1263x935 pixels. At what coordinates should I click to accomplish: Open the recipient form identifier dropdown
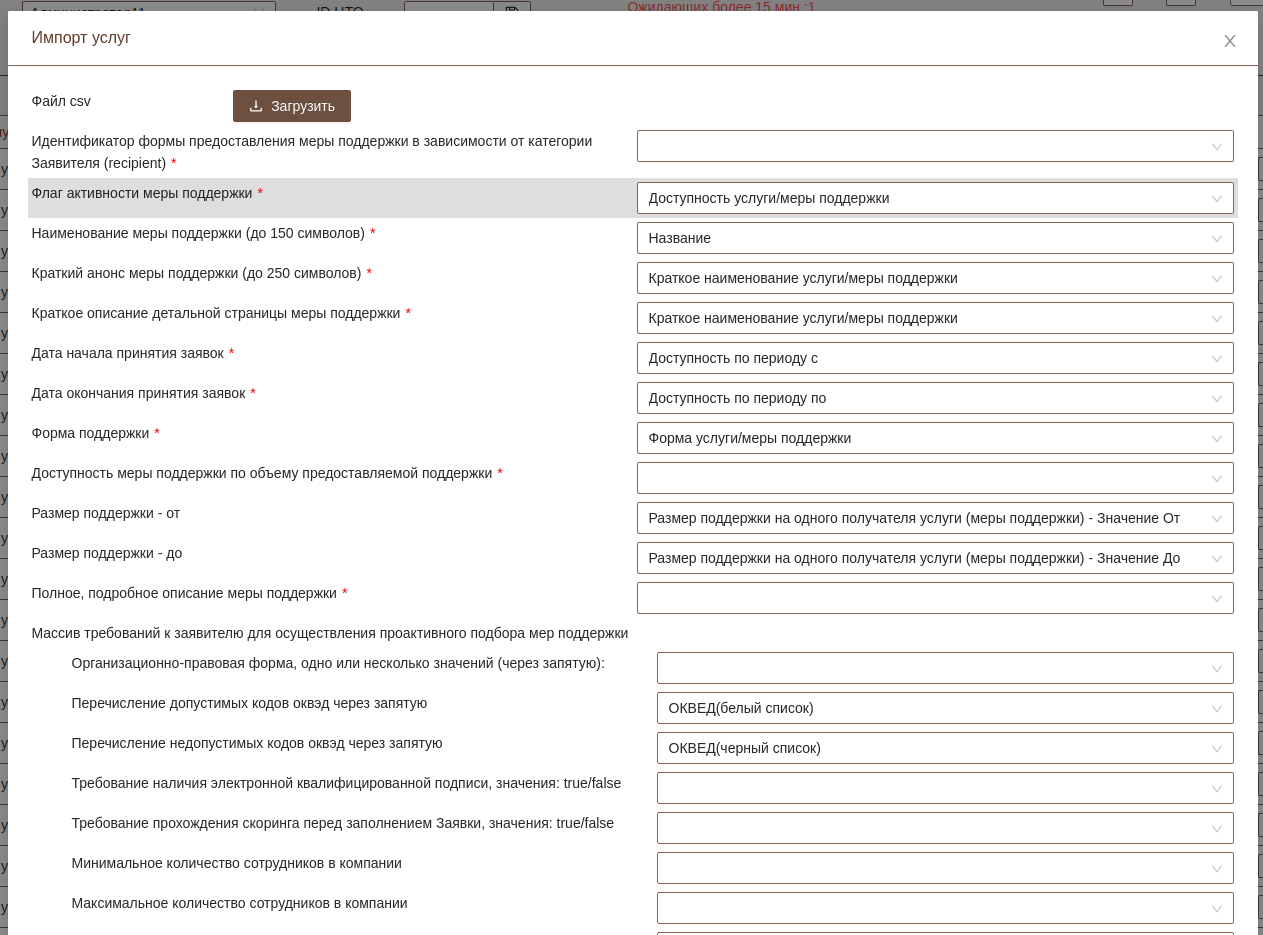click(934, 146)
